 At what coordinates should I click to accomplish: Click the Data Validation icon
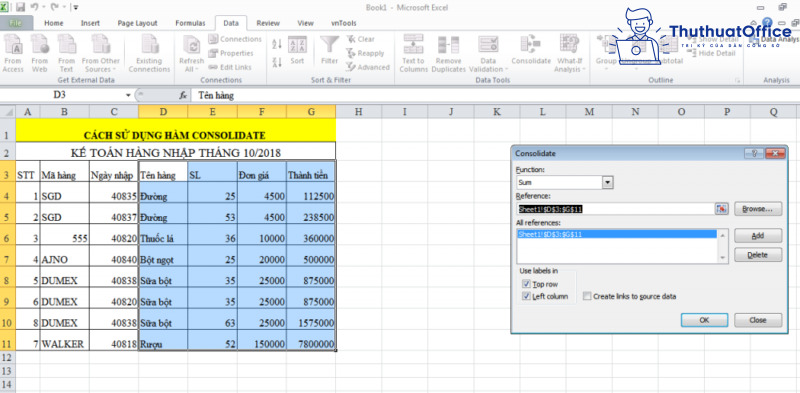(488, 45)
